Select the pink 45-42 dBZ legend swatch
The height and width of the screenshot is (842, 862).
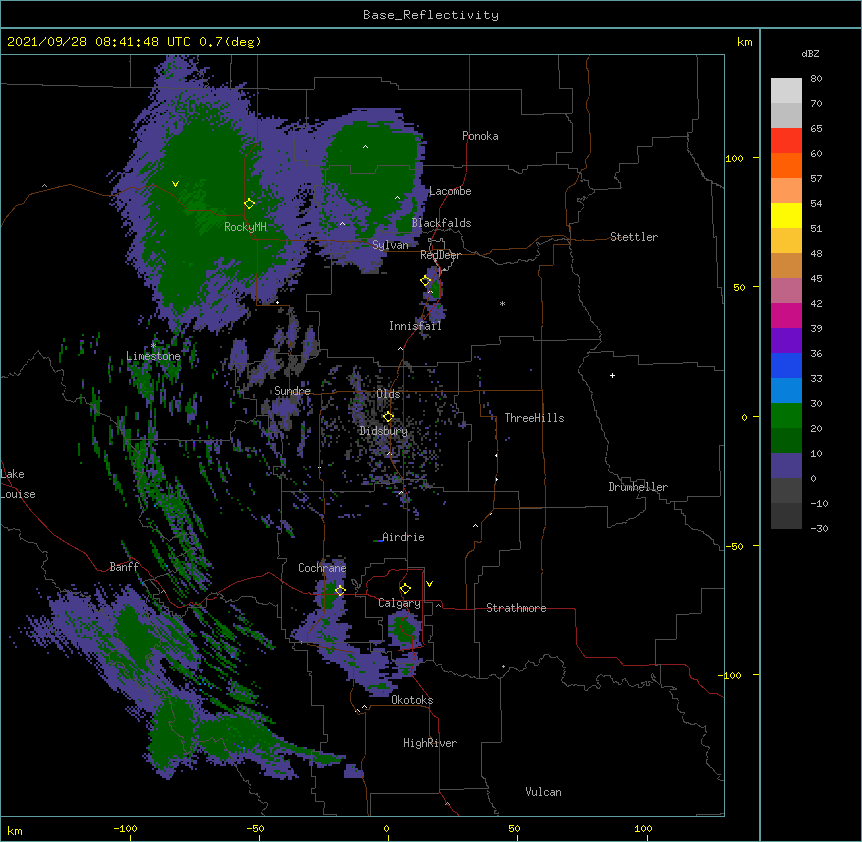coord(786,291)
